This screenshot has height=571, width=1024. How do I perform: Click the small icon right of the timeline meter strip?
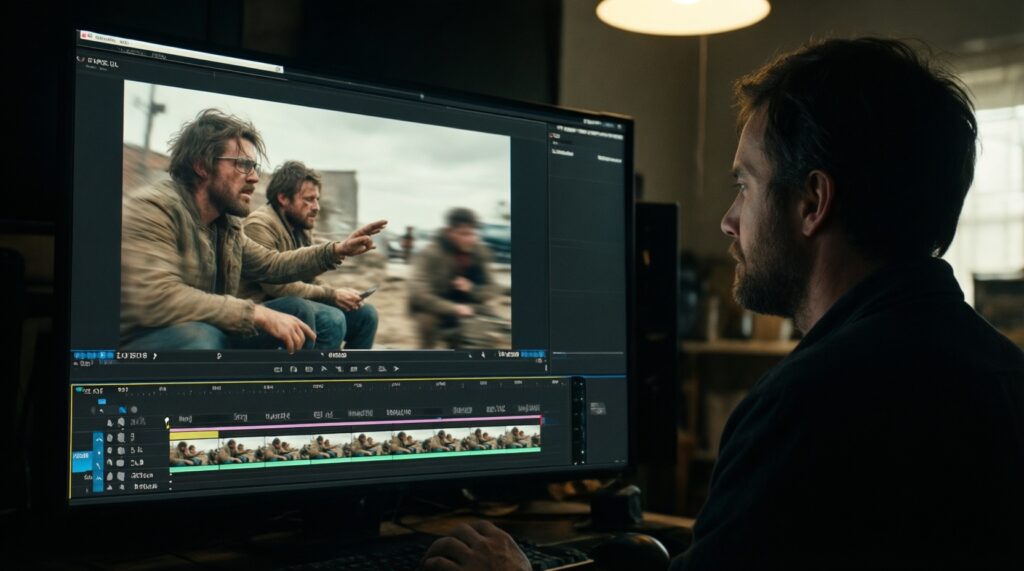coord(597,408)
